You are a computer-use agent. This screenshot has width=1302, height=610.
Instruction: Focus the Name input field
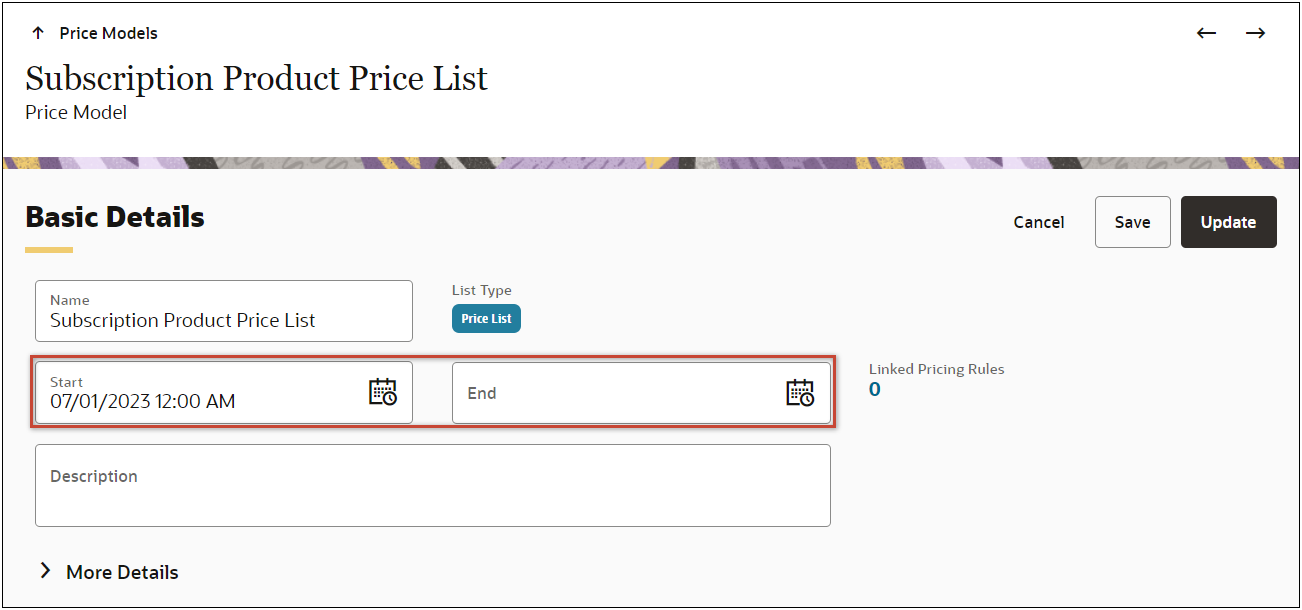click(223, 320)
